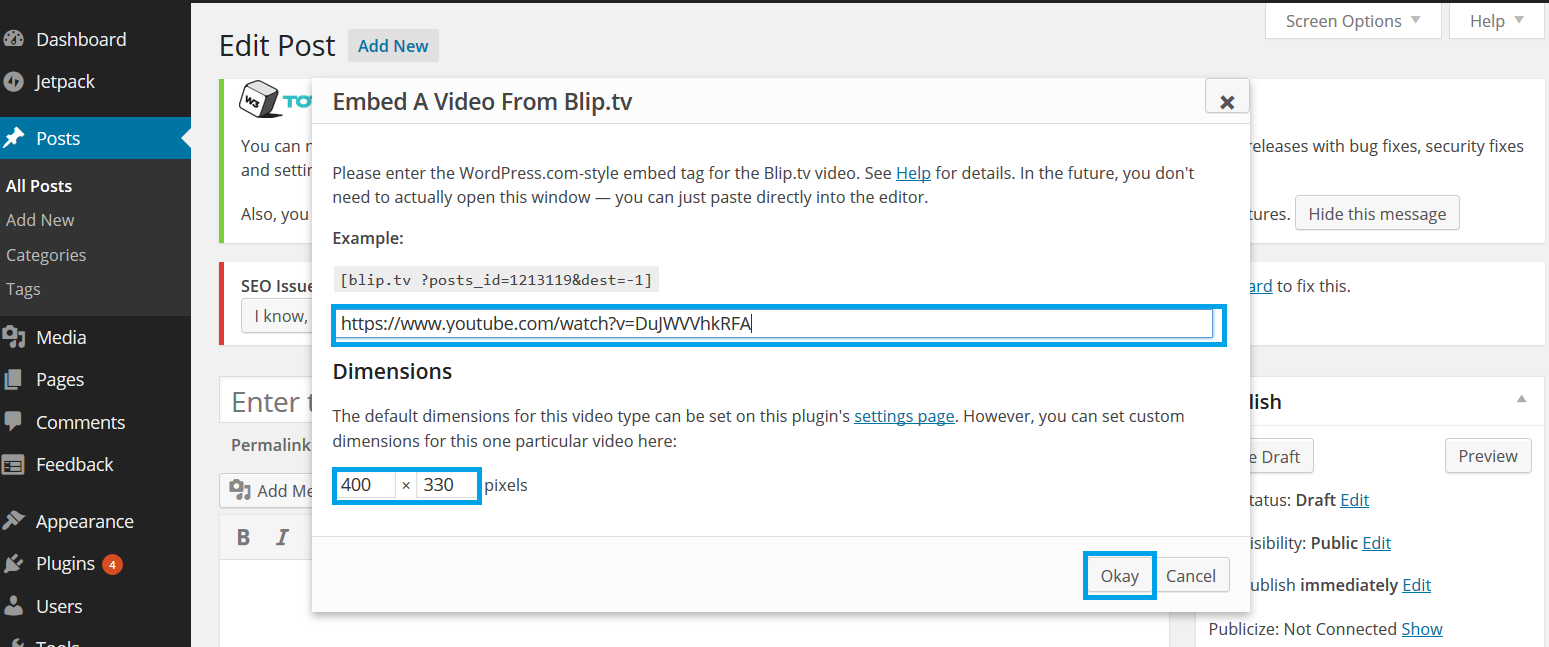The image size is (1549, 647).
Task: Click the Plugins plug icon
Action: tap(14, 564)
